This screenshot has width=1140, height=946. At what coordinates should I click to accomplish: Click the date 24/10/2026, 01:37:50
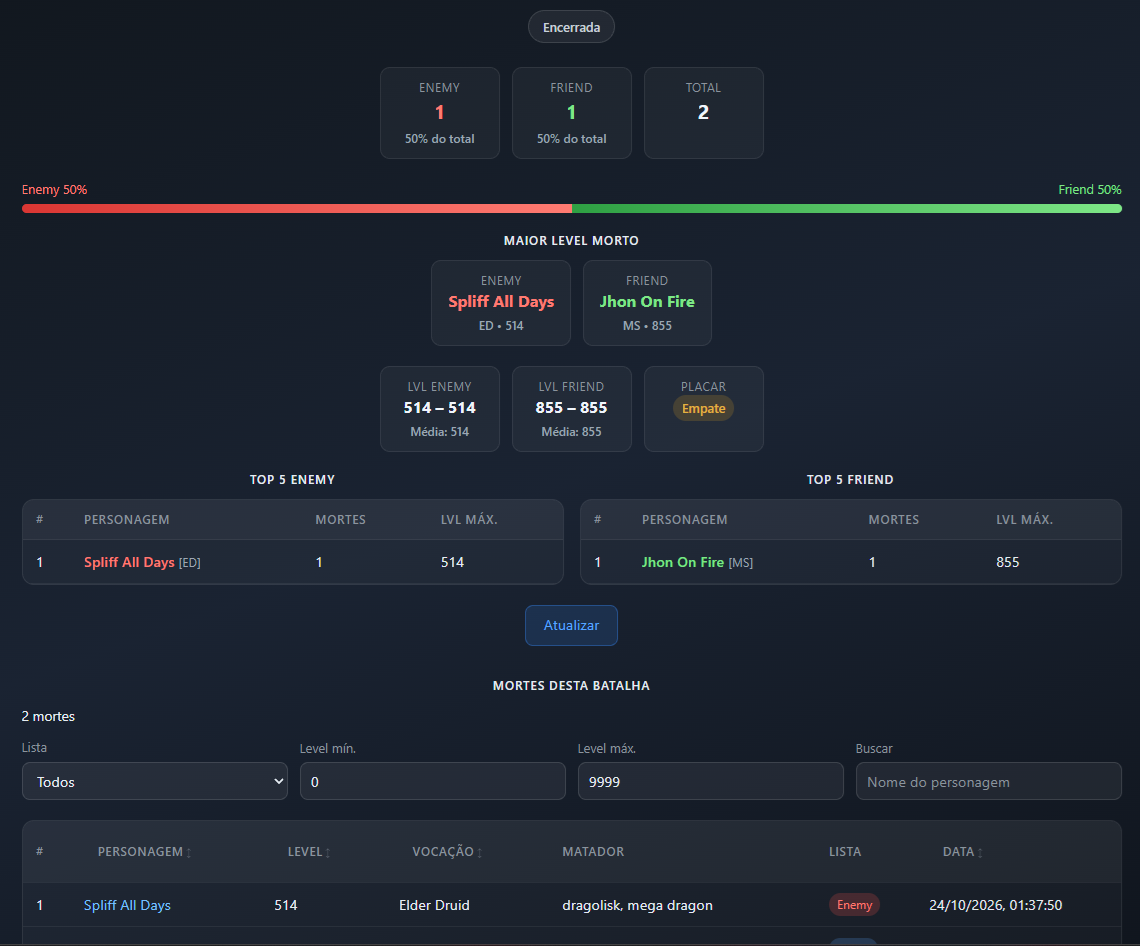coord(995,905)
